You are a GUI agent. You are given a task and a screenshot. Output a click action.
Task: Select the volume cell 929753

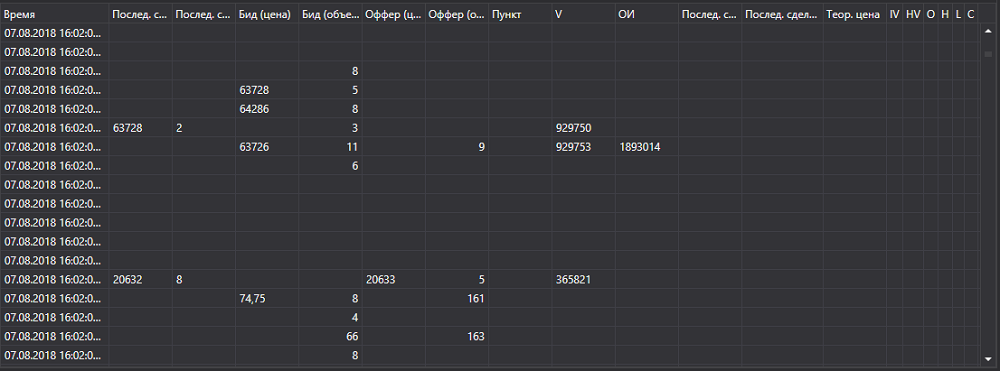pos(584,147)
